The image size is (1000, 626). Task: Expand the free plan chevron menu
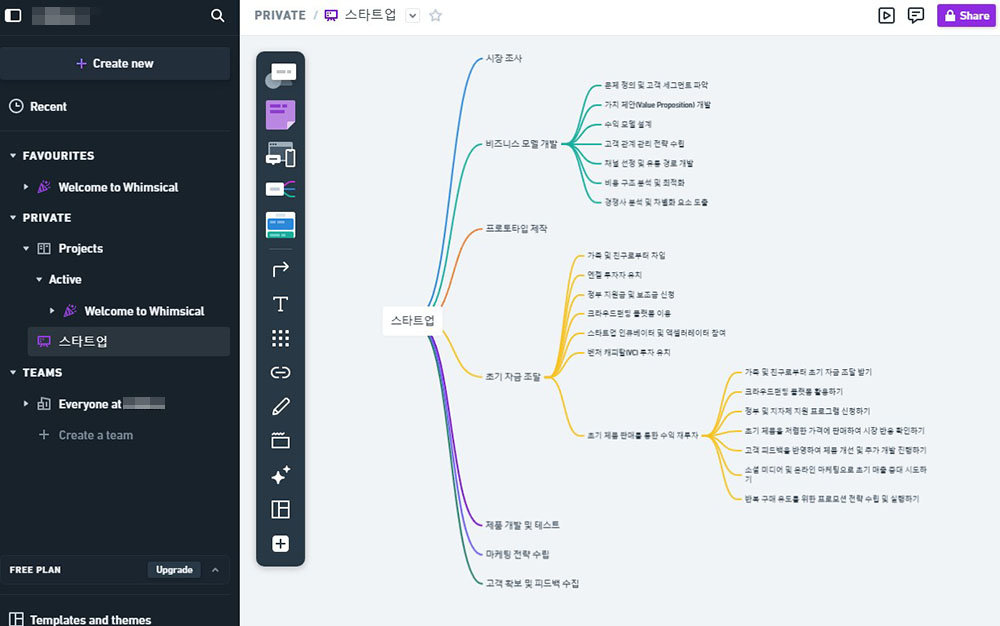tap(213, 570)
